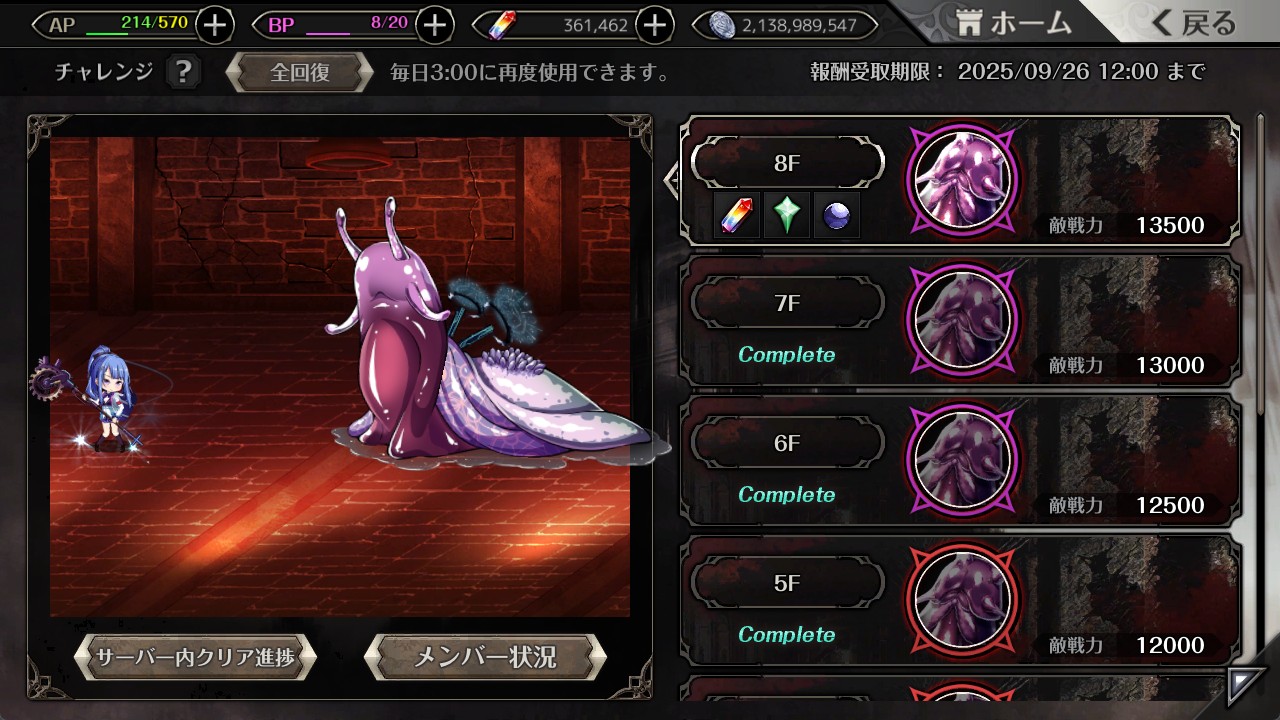Collapse the floor list left arrow
The height and width of the screenshot is (720, 1280).
tap(671, 180)
